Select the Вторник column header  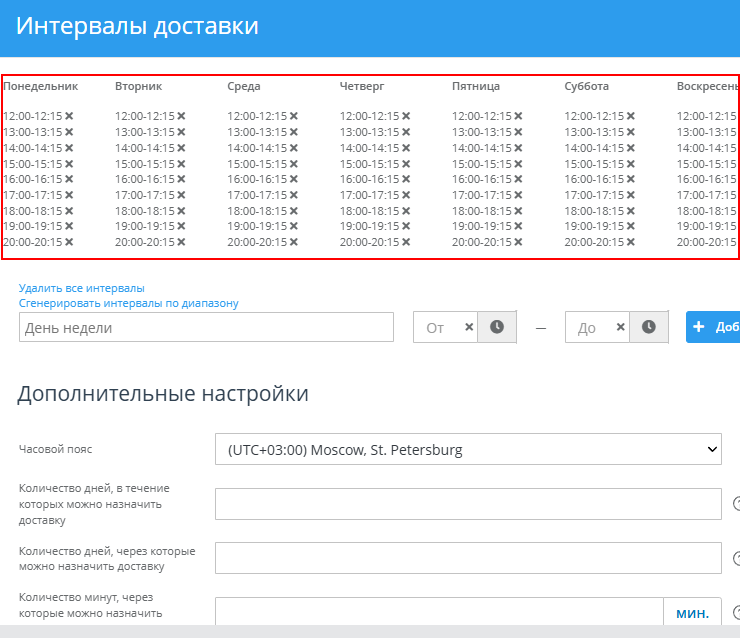[139, 86]
